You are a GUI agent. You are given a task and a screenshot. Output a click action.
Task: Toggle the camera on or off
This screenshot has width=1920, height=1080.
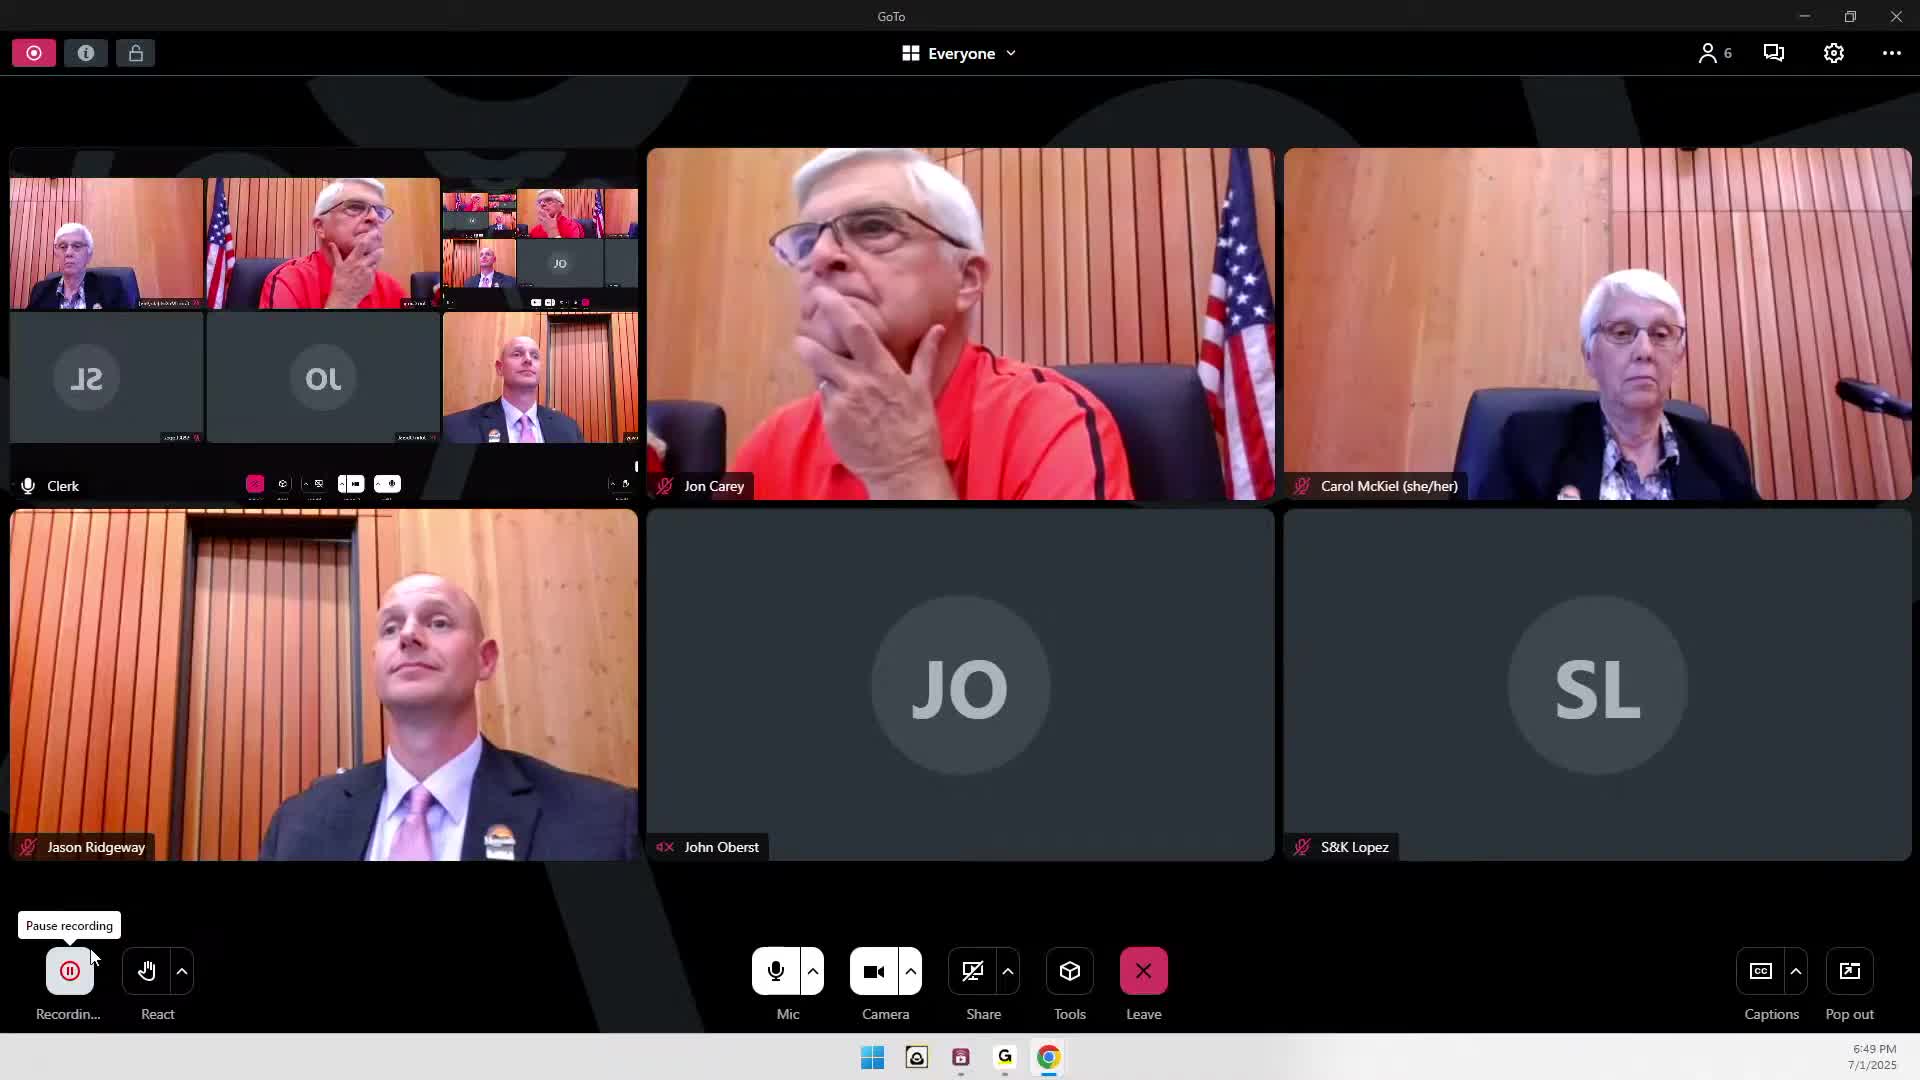874,971
